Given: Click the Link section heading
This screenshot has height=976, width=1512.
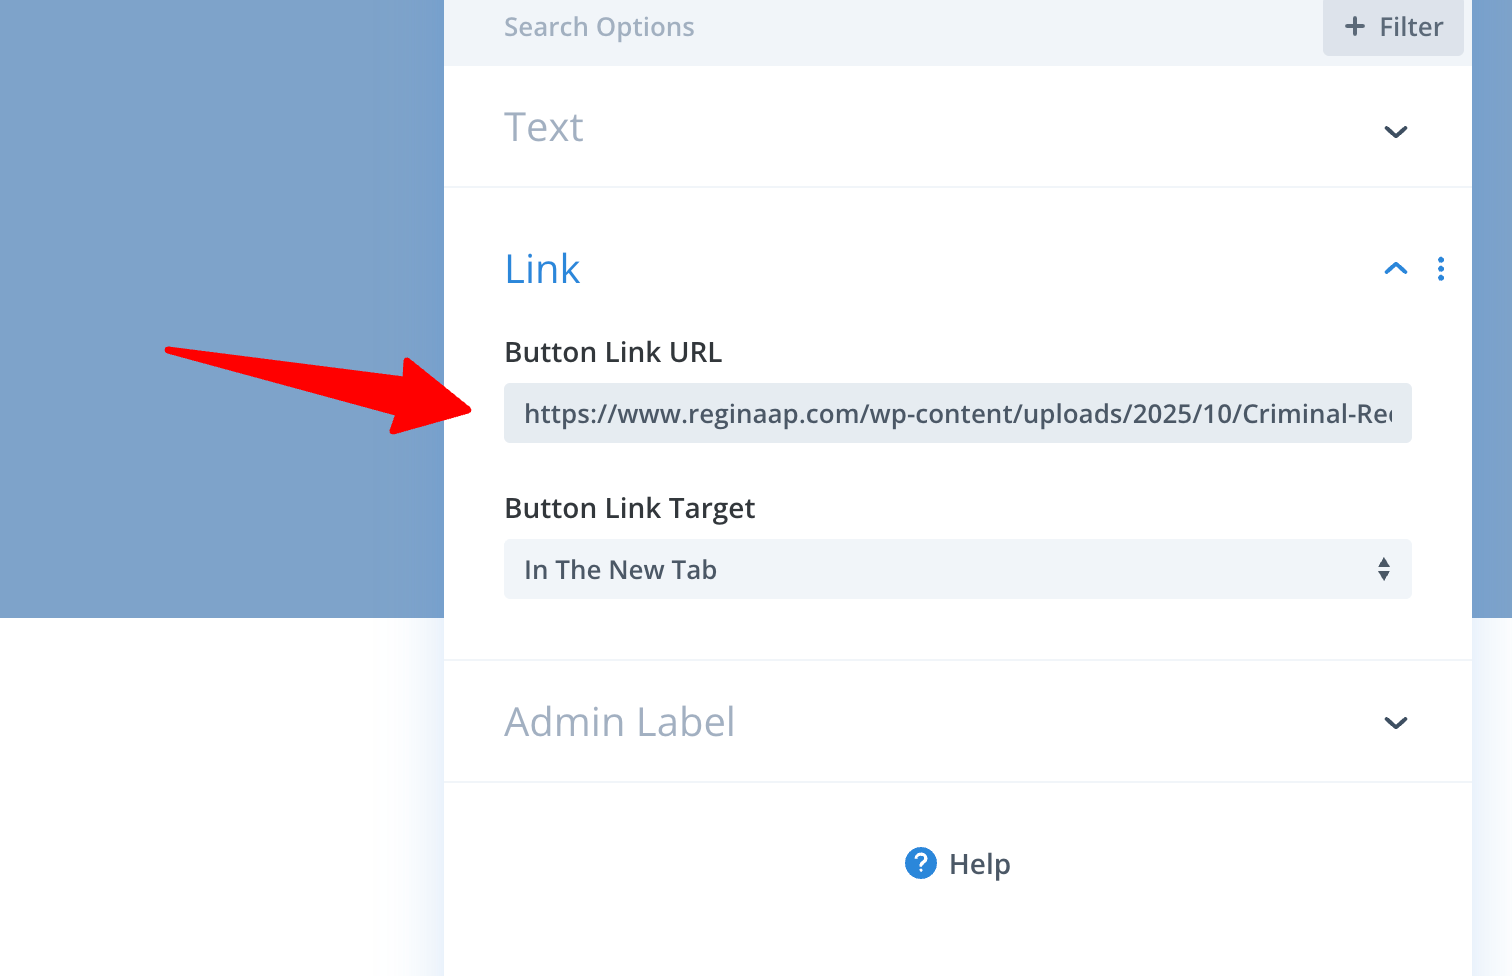Looking at the screenshot, I should tap(542, 269).
